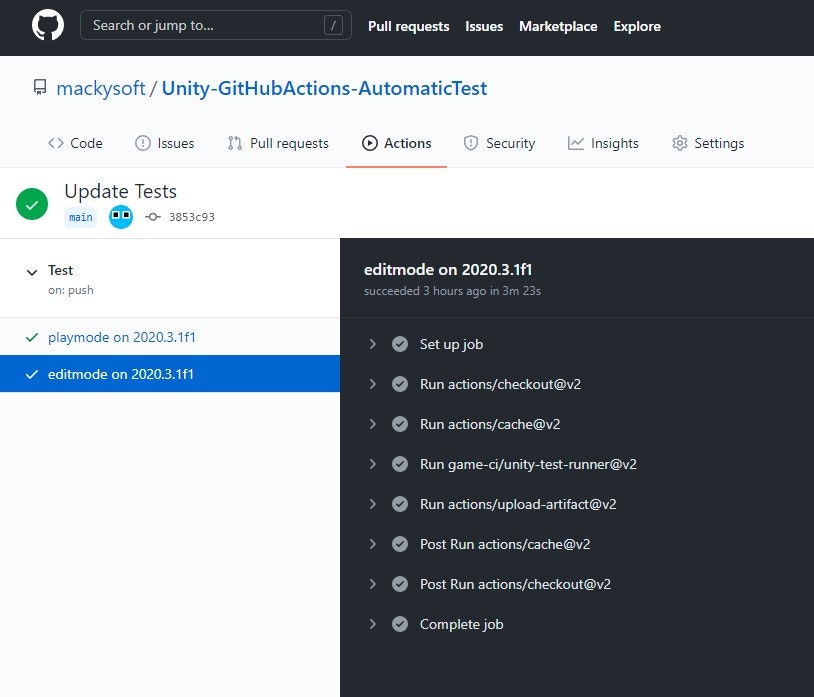Click the success check icon of Set up job
This screenshot has width=814, height=697.
(400, 344)
